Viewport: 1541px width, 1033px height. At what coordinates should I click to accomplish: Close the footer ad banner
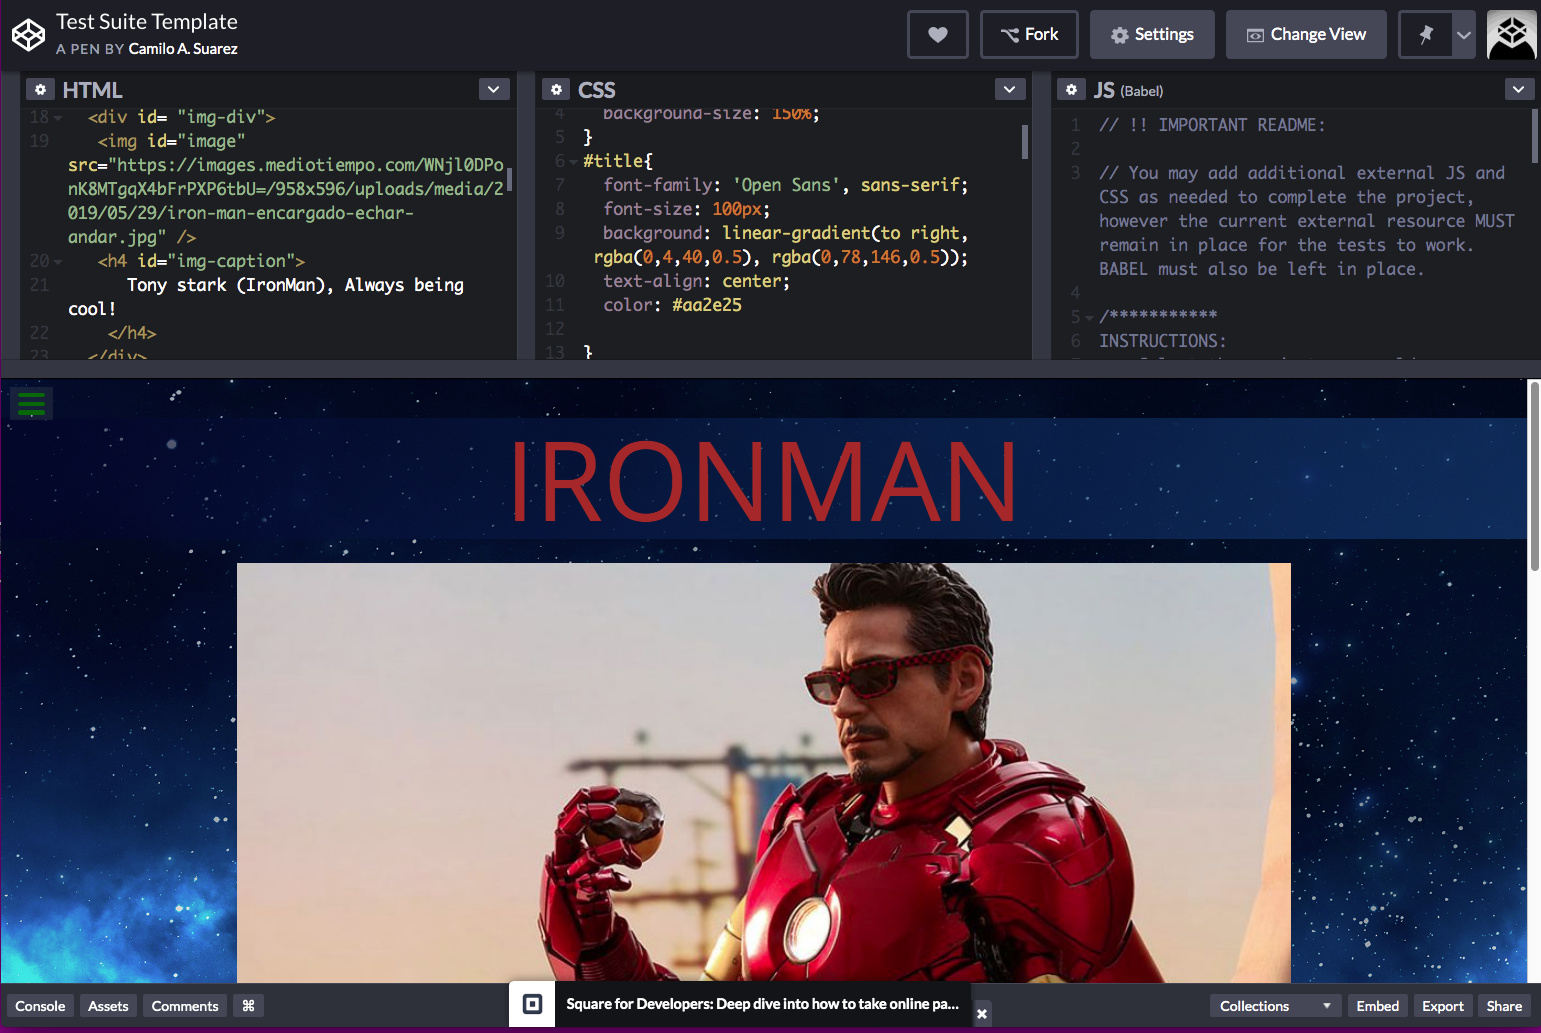pos(982,1014)
